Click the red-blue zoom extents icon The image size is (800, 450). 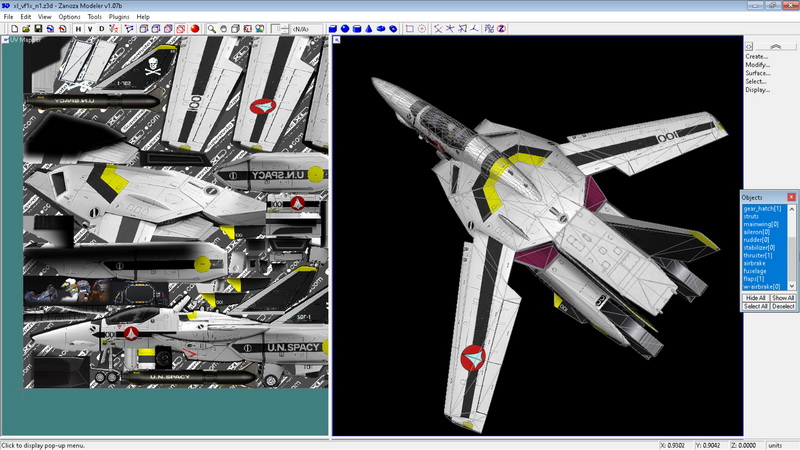[x=247, y=29]
